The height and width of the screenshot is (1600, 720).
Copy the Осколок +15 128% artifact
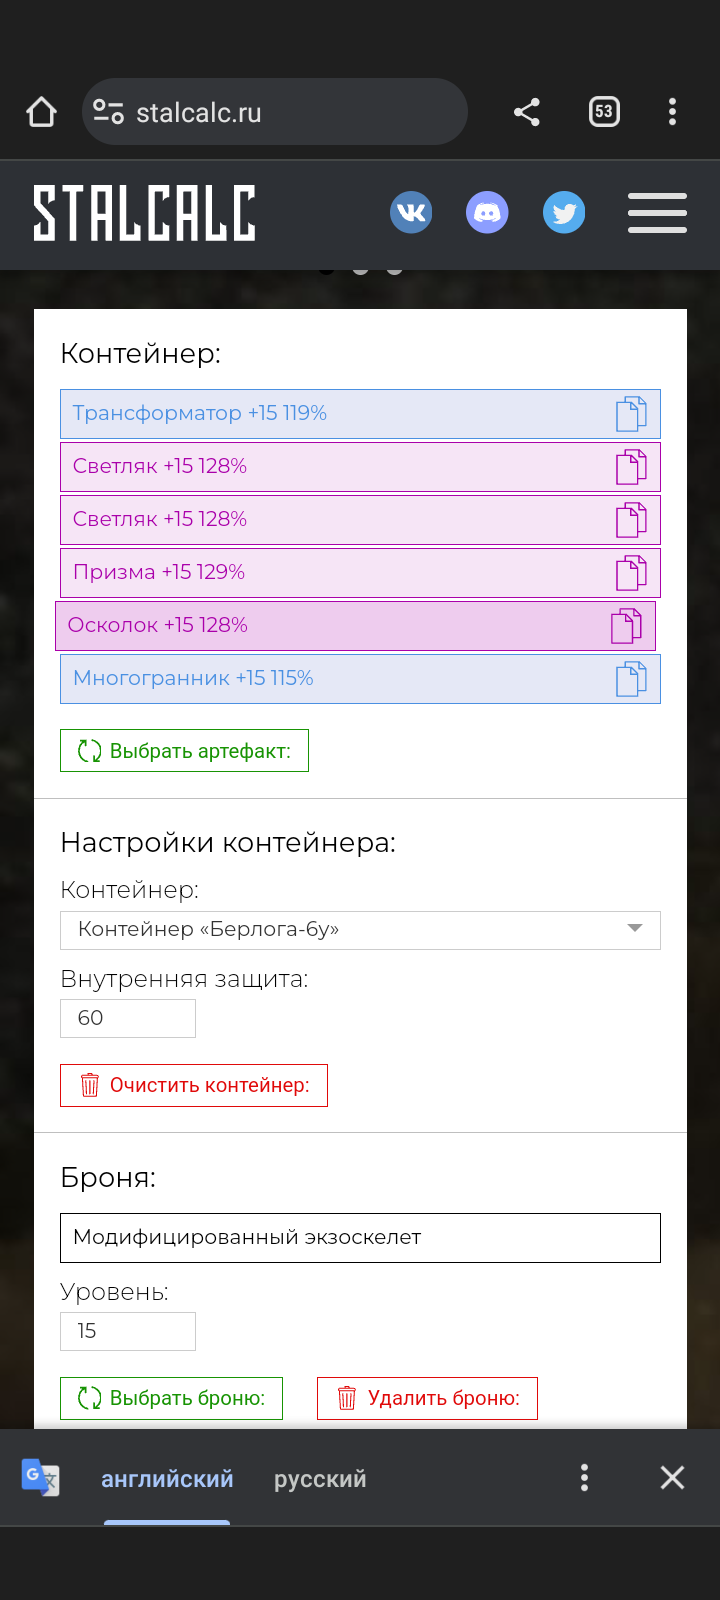pyautogui.click(x=626, y=626)
